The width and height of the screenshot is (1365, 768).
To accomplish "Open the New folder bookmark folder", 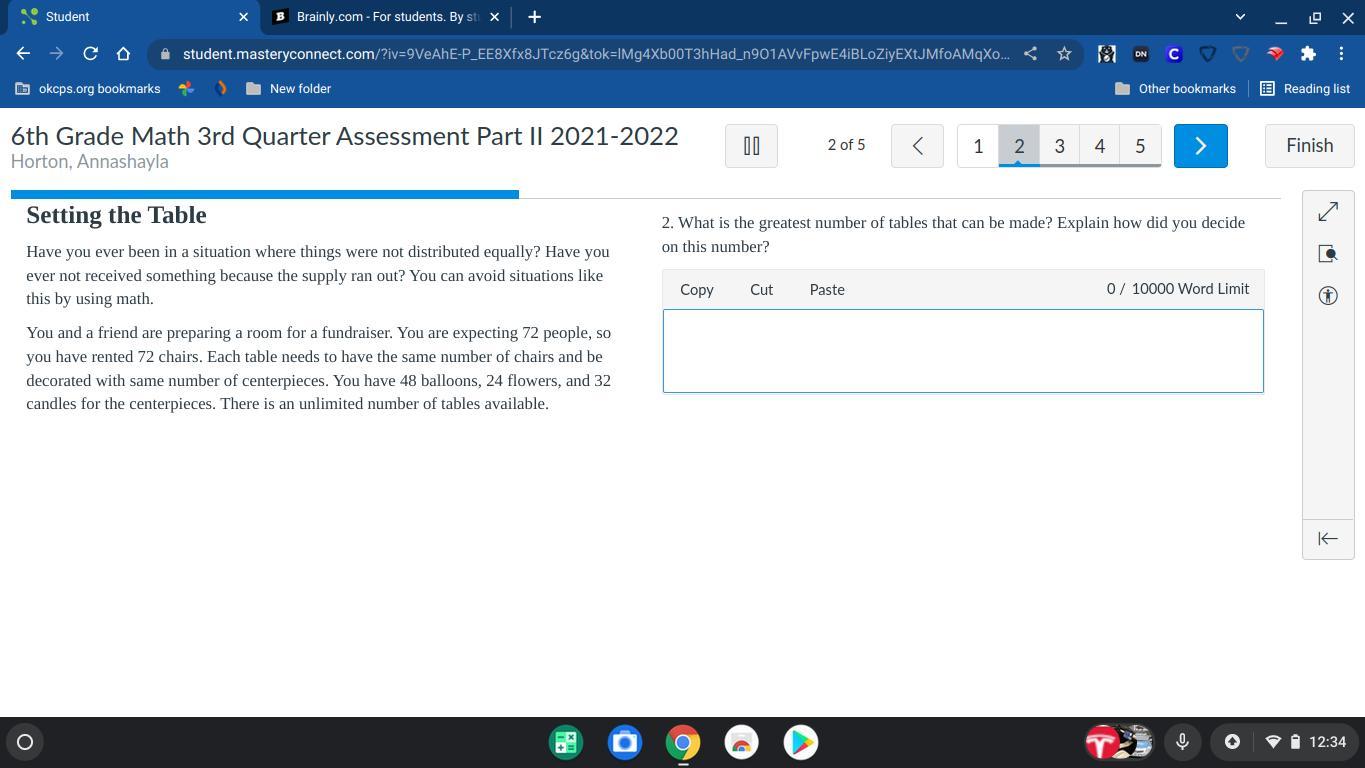I will click(288, 89).
